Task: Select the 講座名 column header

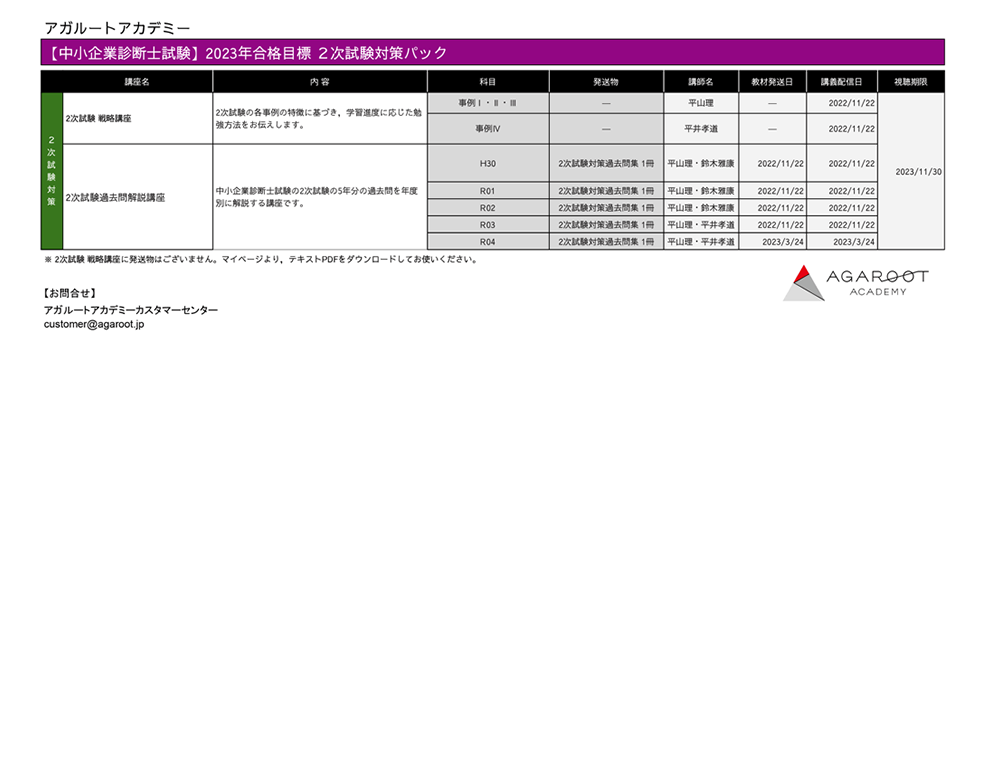Action: [x=137, y=81]
